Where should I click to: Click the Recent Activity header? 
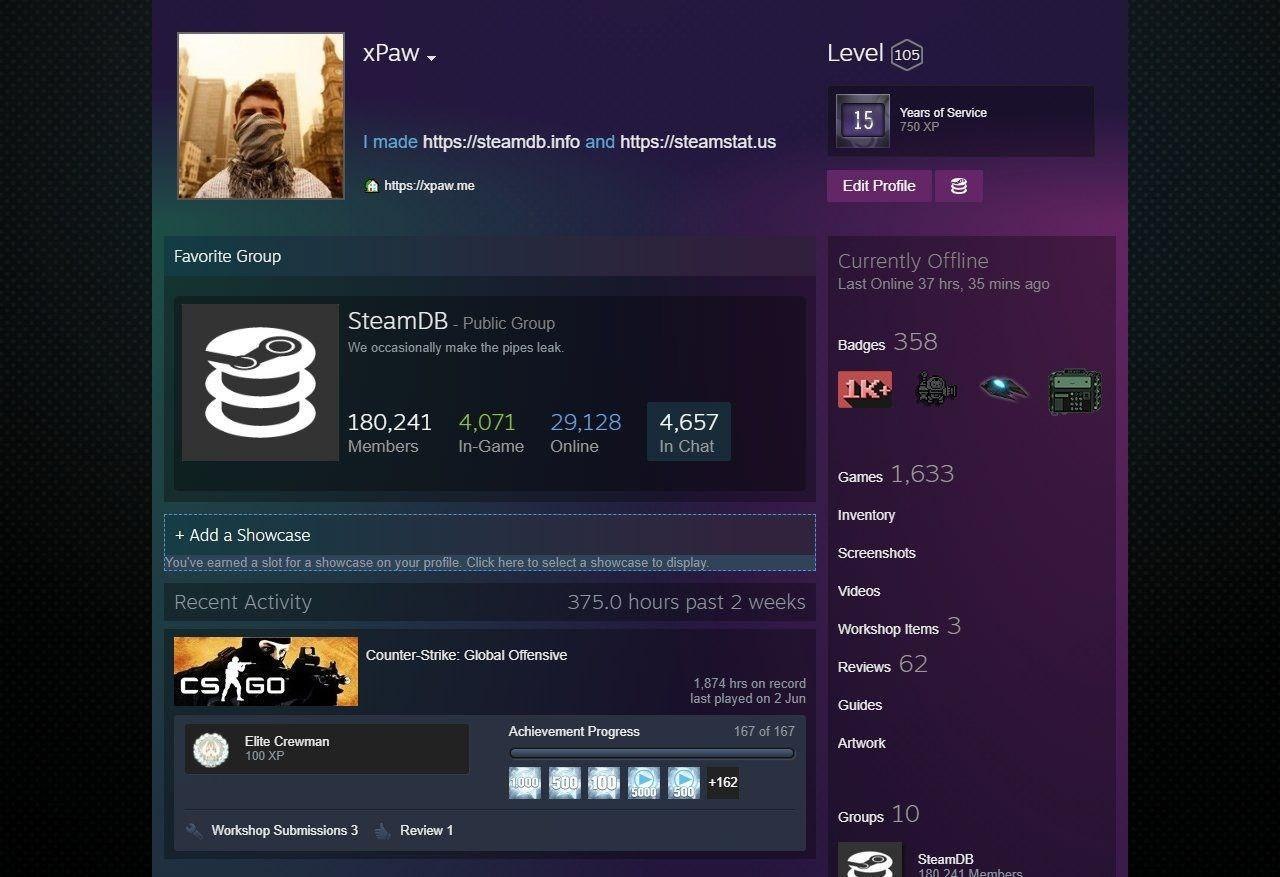point(243,602)
